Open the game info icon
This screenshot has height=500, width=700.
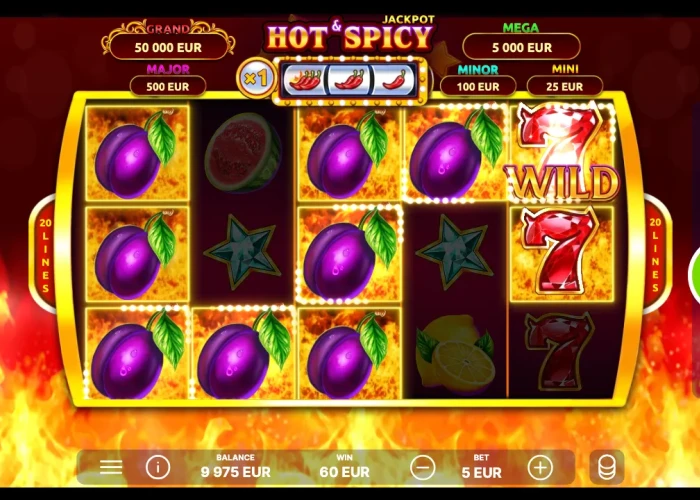158,467
